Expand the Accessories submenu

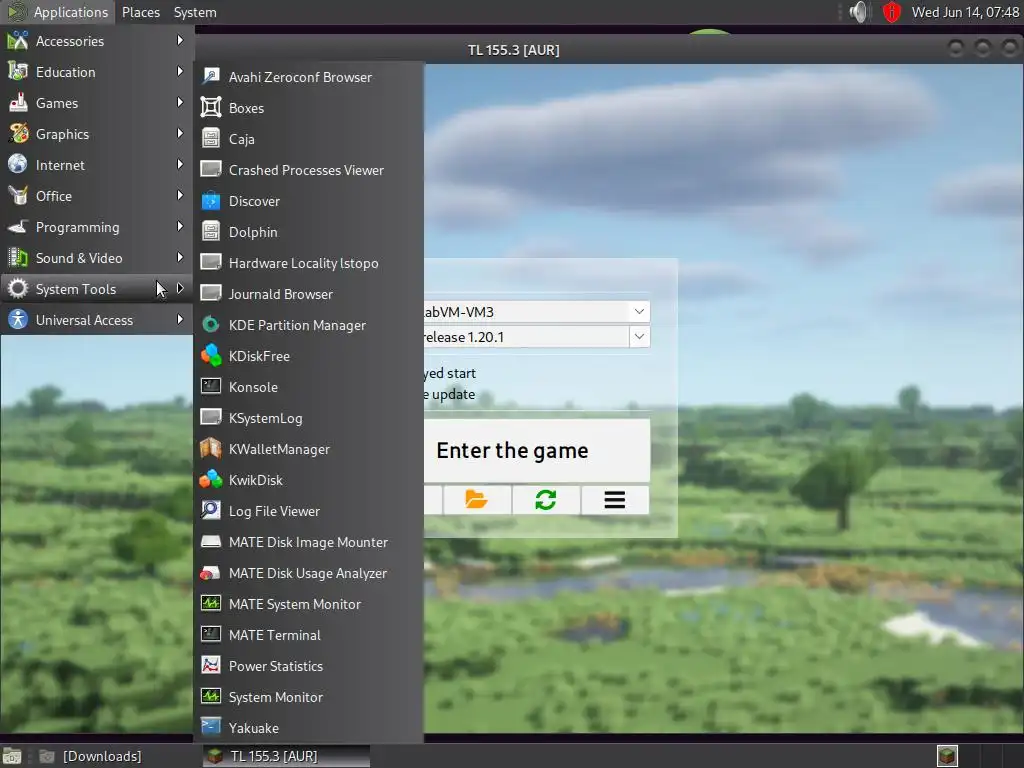97,41
